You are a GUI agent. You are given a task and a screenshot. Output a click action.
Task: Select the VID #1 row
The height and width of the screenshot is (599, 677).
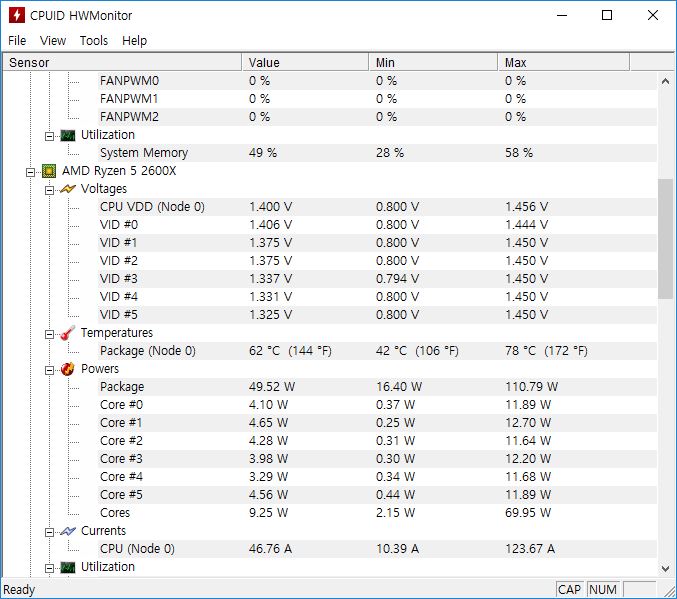pos(378,243)
